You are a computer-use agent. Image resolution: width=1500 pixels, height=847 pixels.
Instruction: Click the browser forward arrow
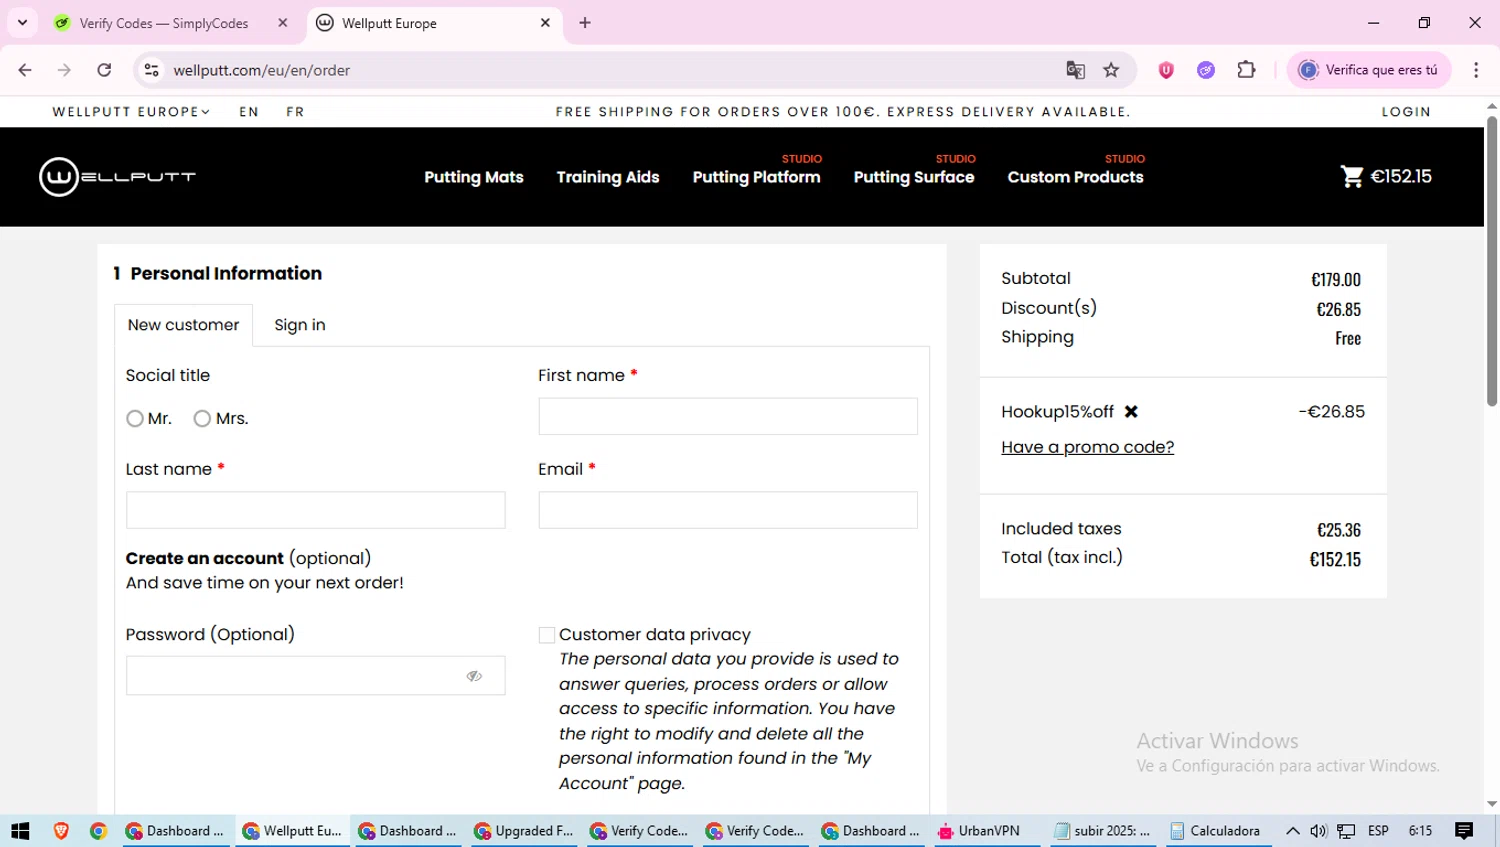pyautogui.click(x=64, y=70)
